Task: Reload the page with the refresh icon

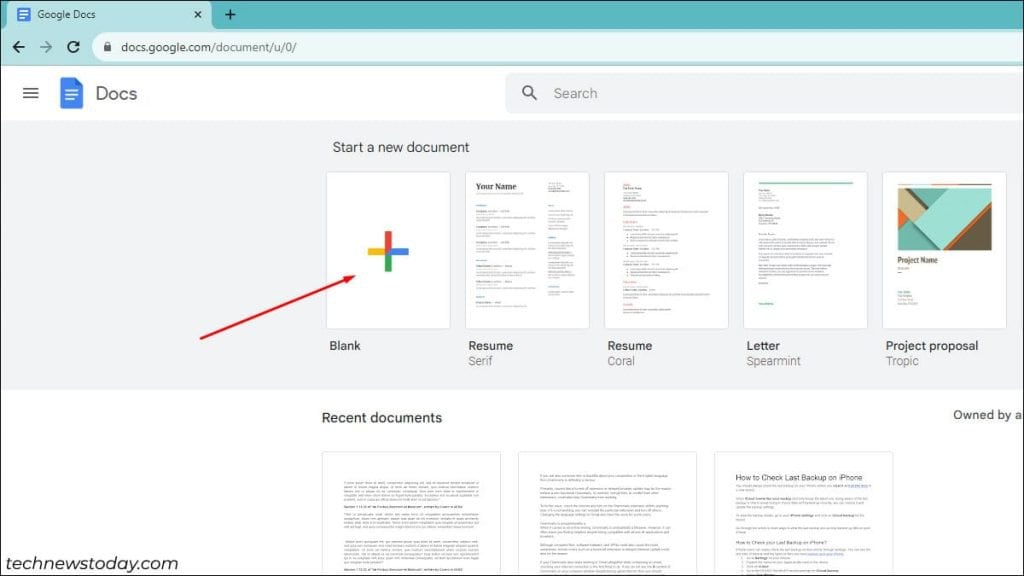Action: point(73,47)
